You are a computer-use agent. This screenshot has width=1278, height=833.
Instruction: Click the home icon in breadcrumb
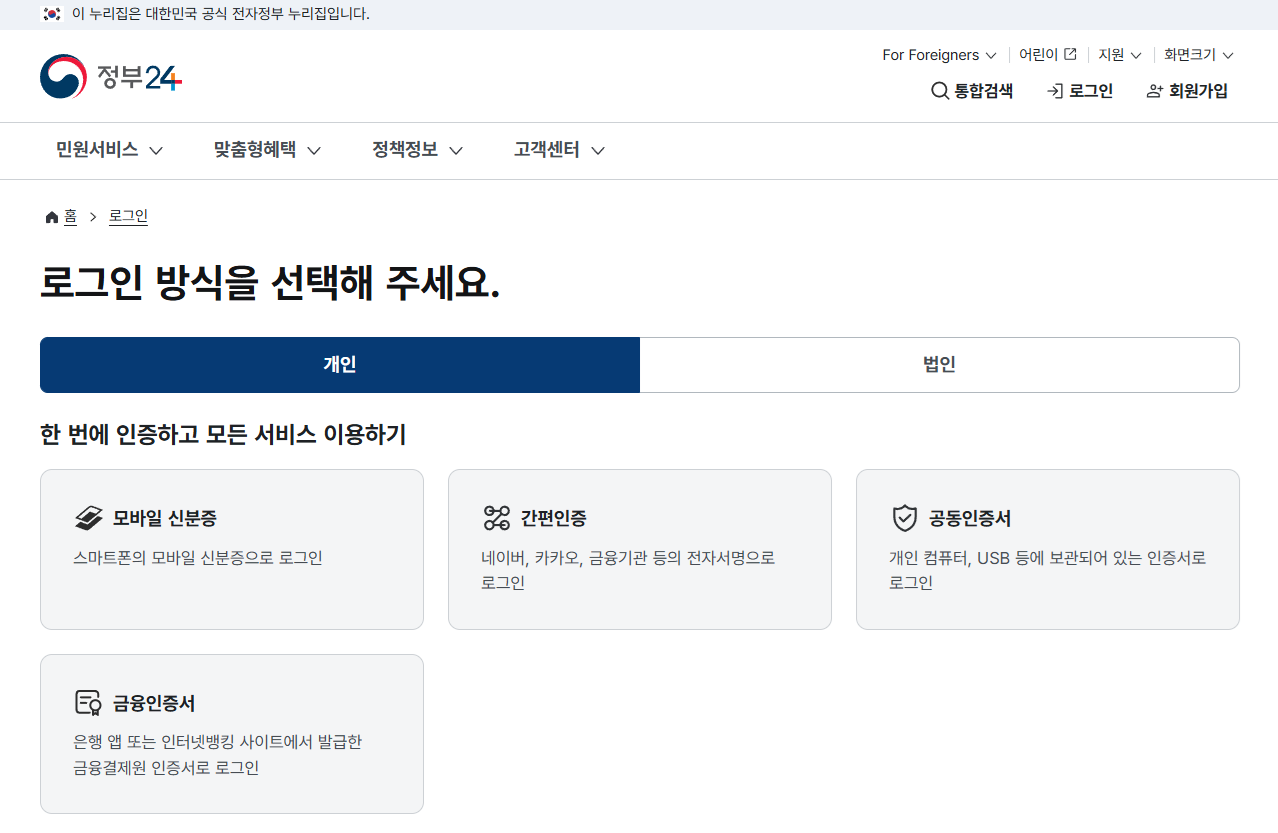[50, 216]
